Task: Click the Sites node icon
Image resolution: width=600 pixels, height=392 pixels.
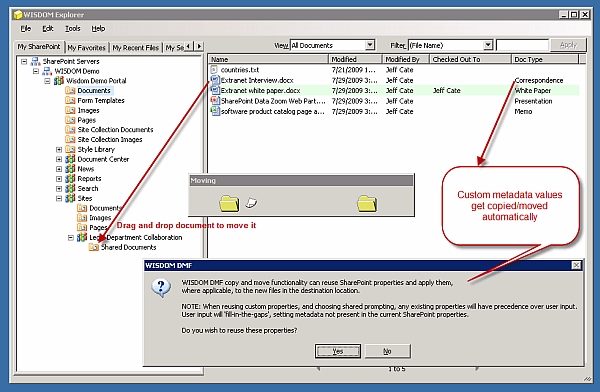Action: tap(70, 198)
